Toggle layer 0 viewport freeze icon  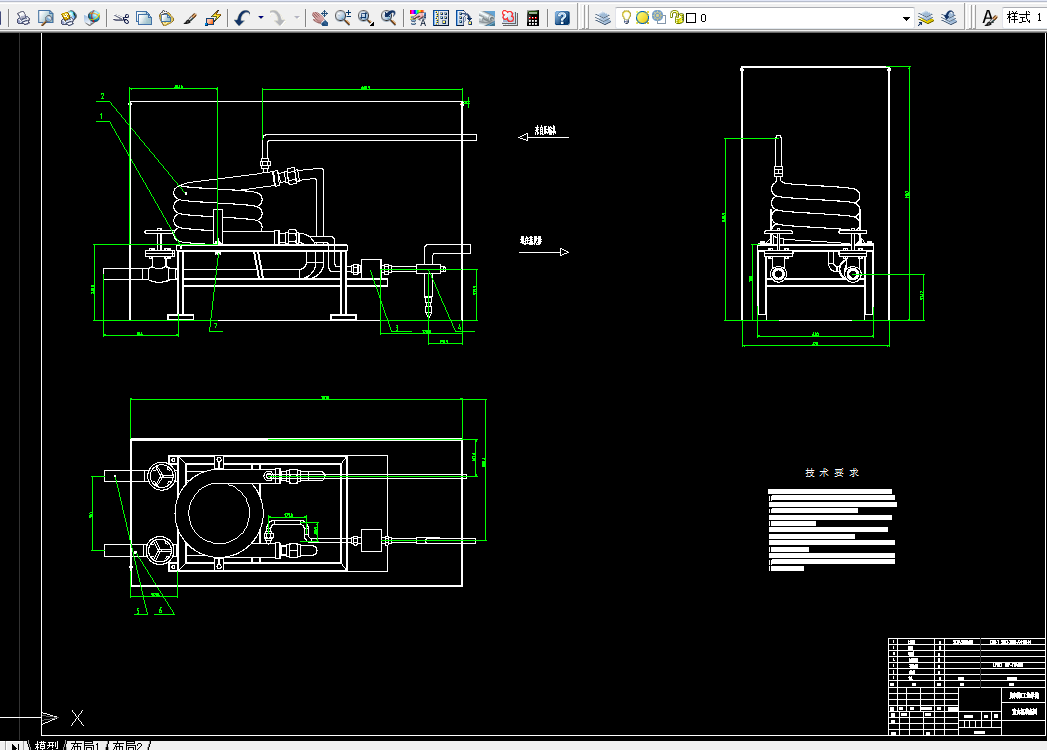point(658,17)
